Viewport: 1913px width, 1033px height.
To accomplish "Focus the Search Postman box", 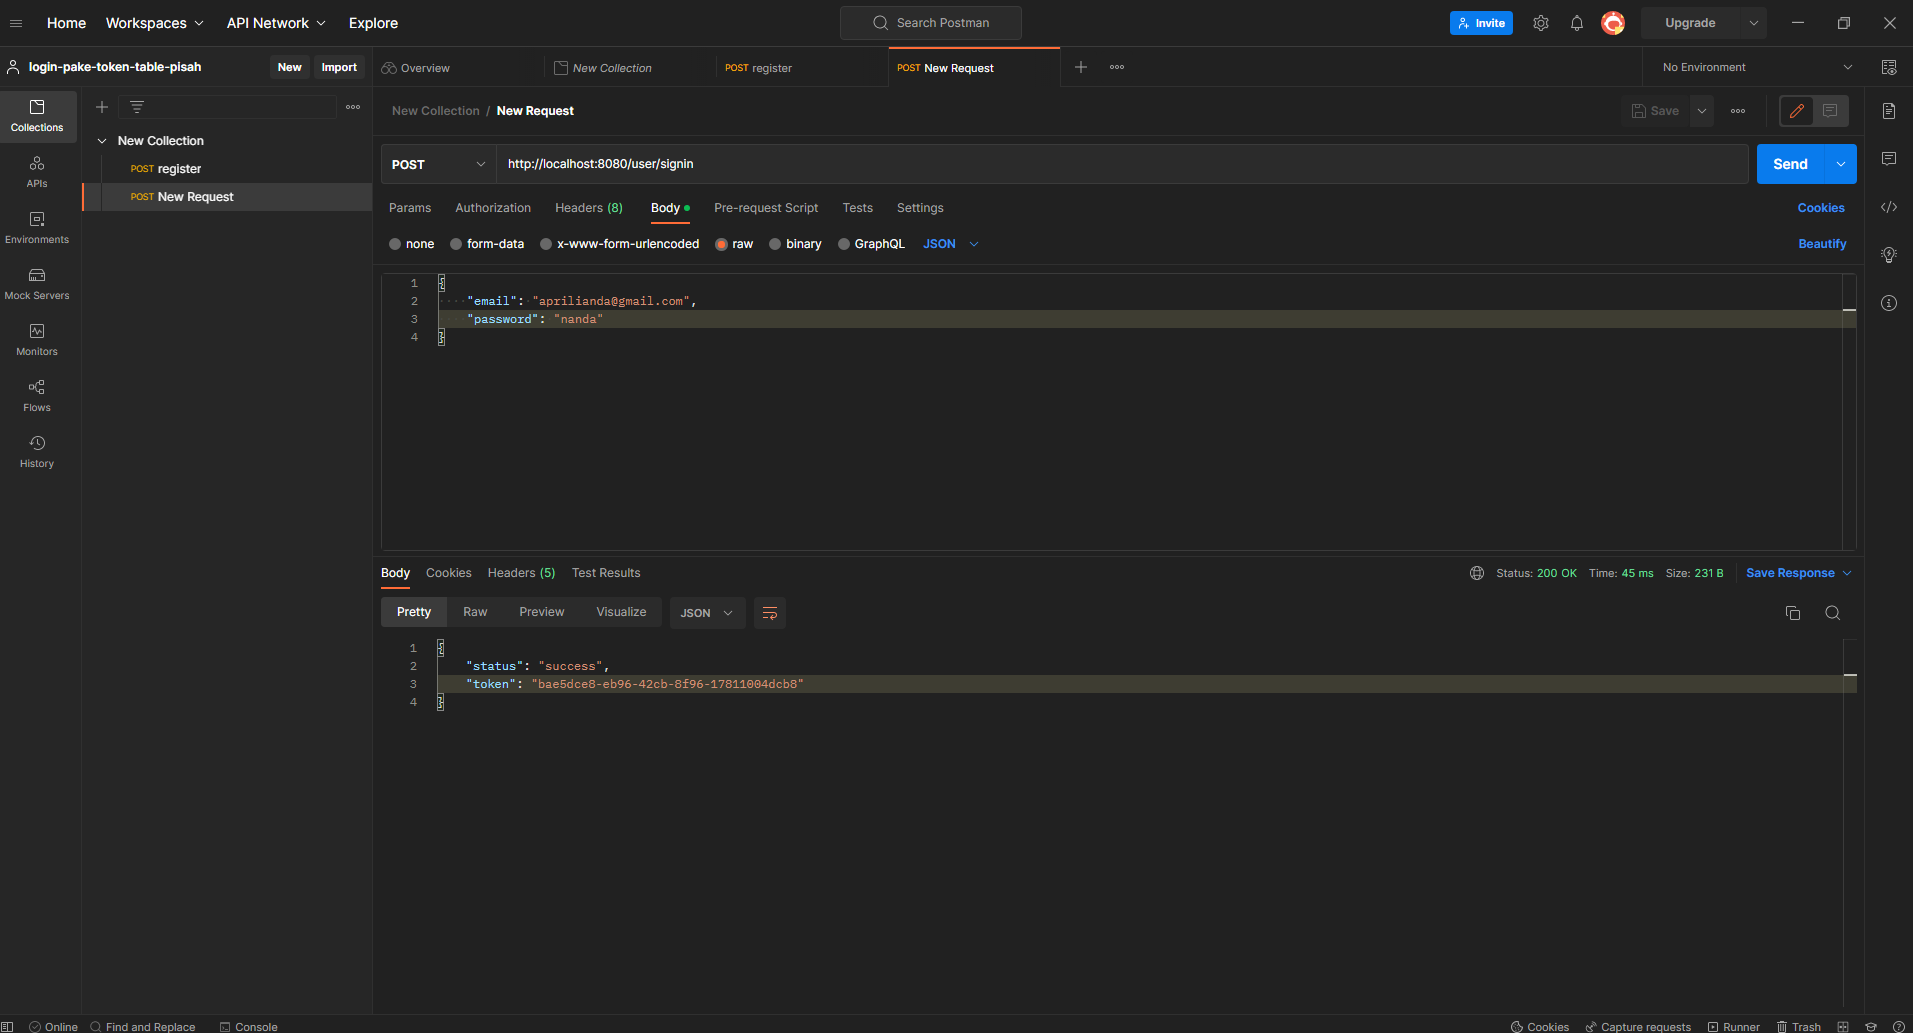I will [931, 23].
